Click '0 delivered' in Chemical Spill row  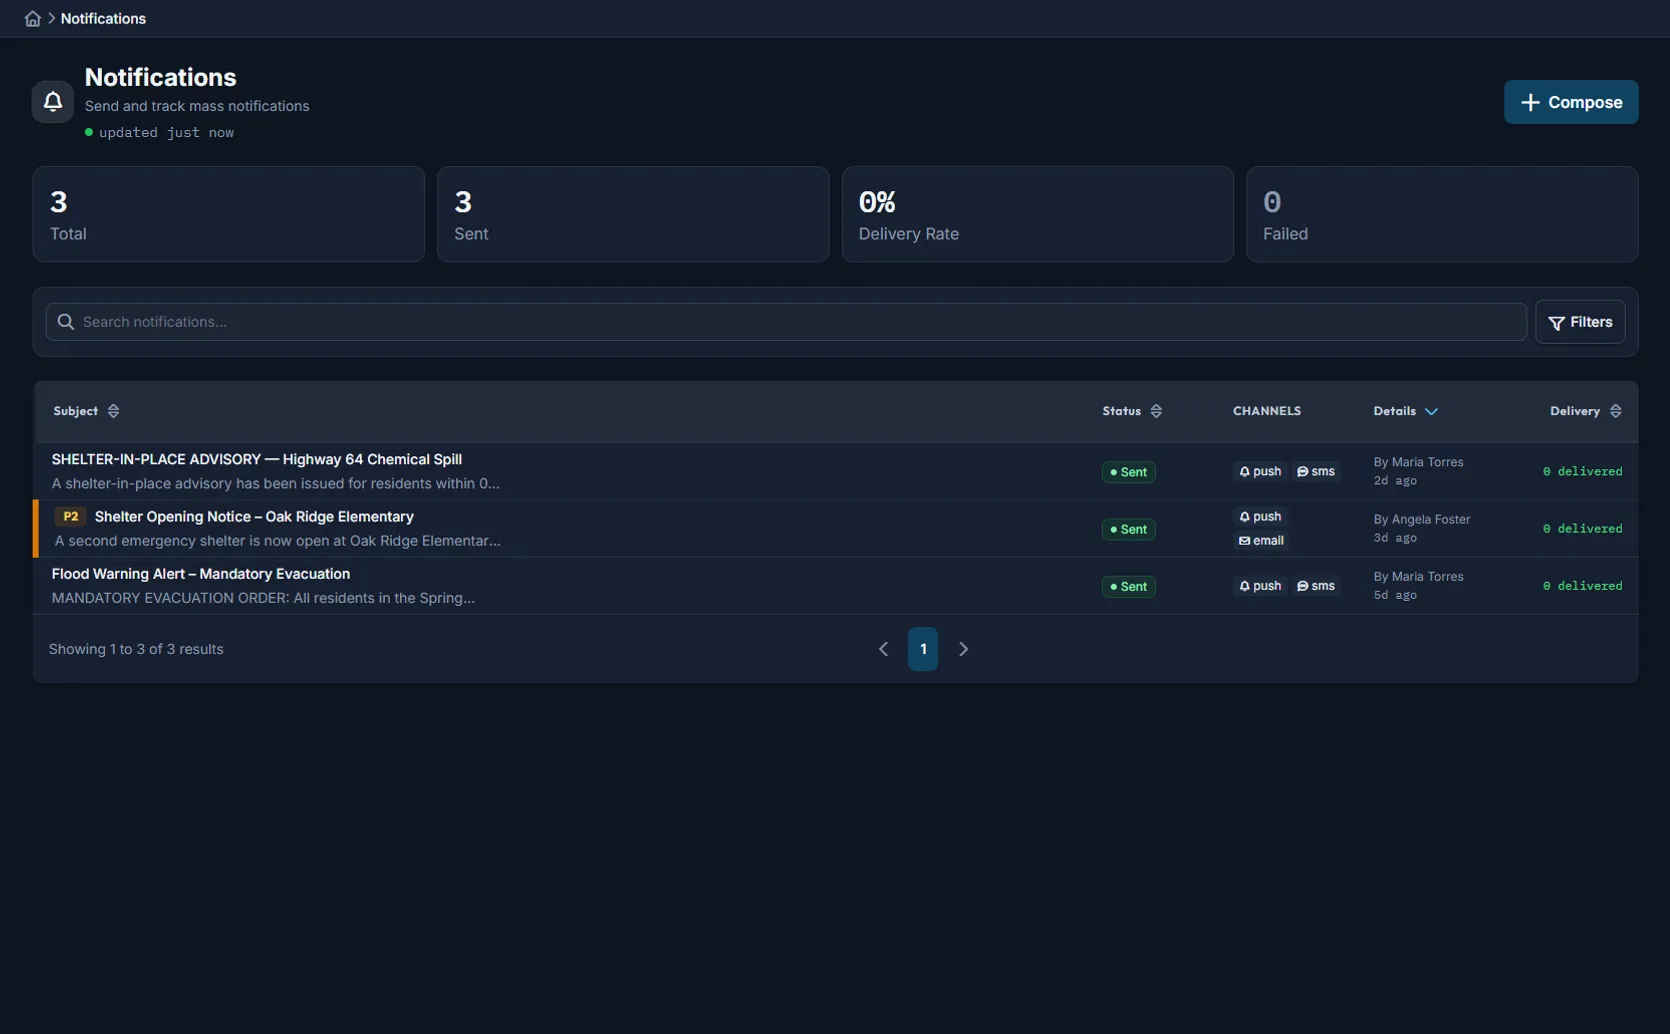pyautogui.click(x=1582, y=472)
